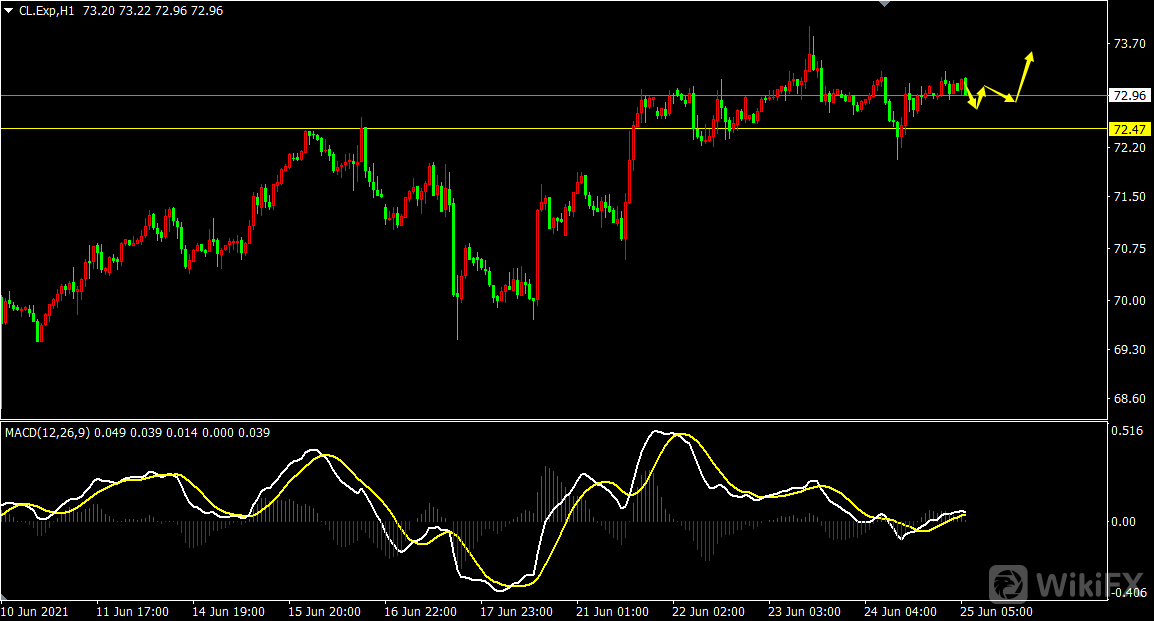Click the 22 Jun 02:00 time label
This screenshot has width=1154, height=621.
pos(709,611)
